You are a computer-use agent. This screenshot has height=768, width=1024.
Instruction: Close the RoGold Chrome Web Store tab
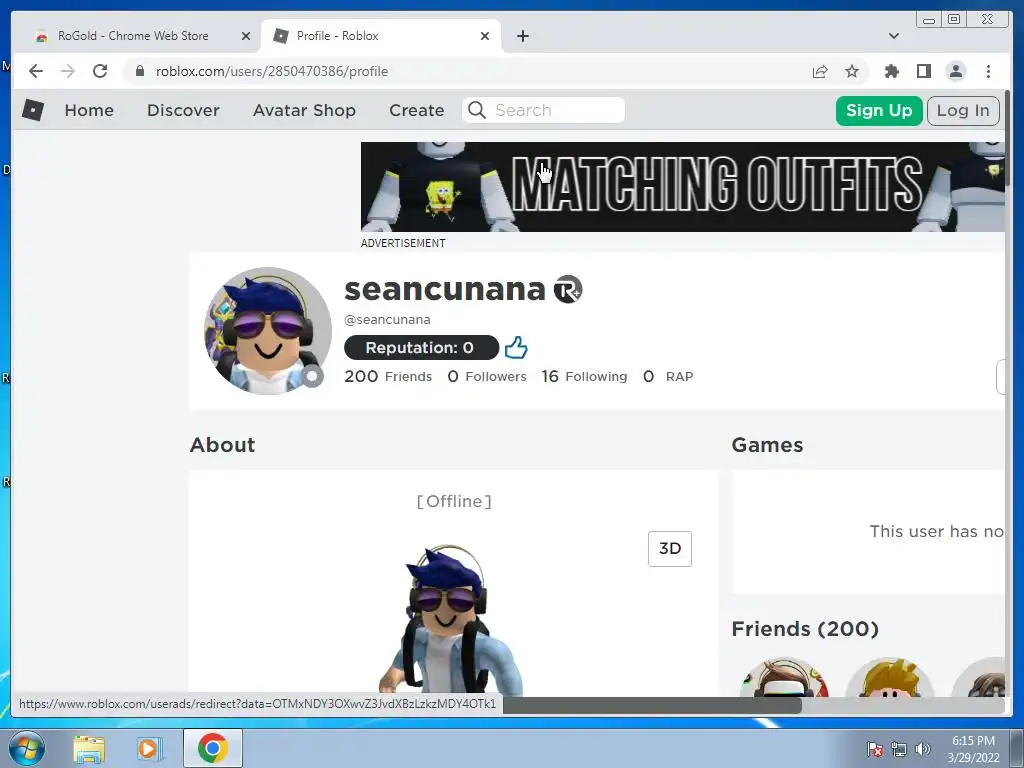click(246, 36)
